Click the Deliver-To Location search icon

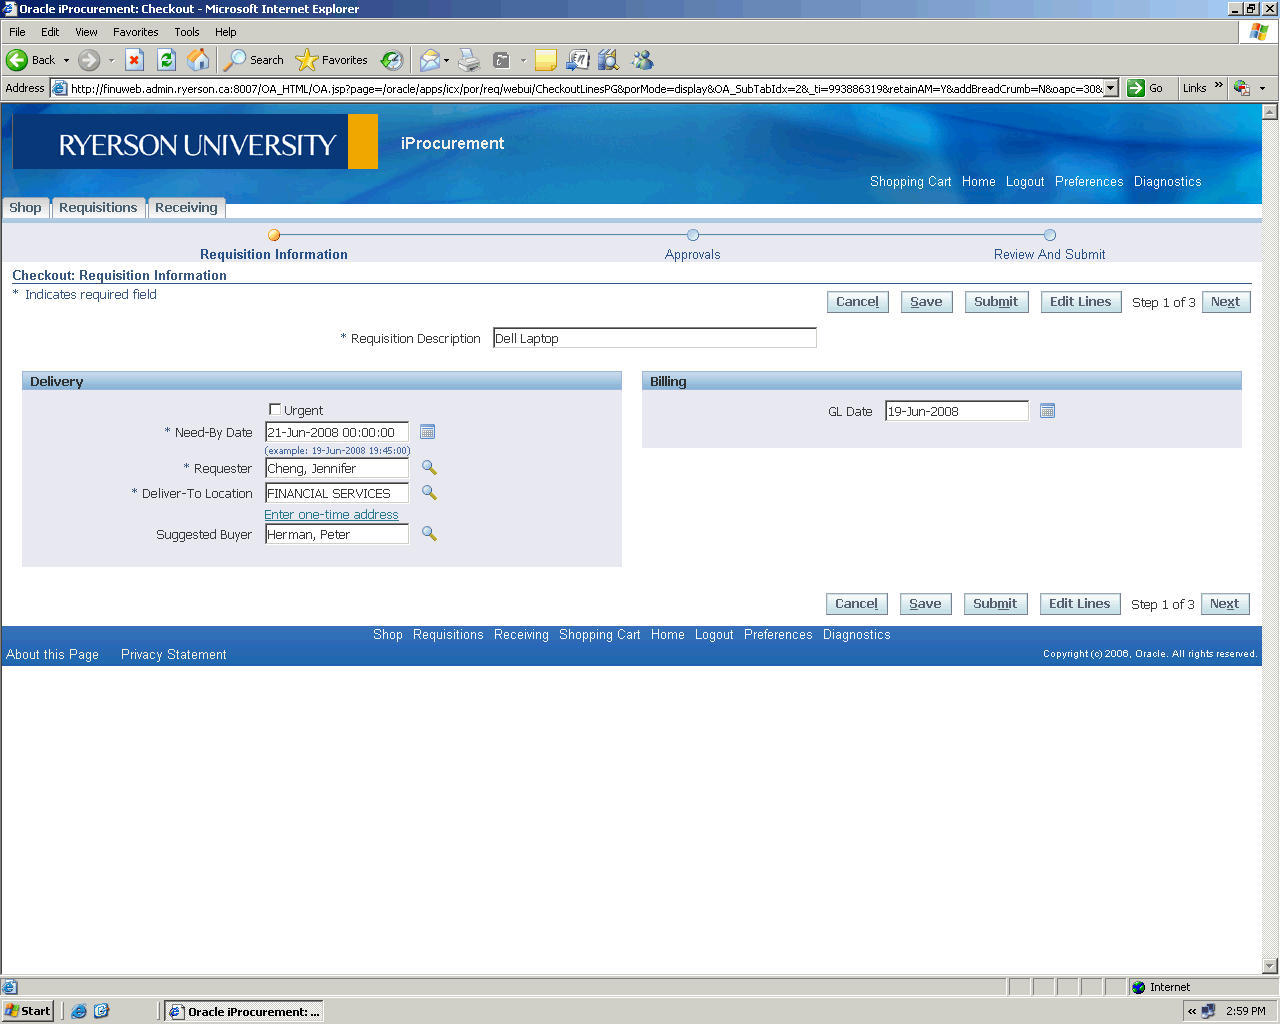[429, 493]
